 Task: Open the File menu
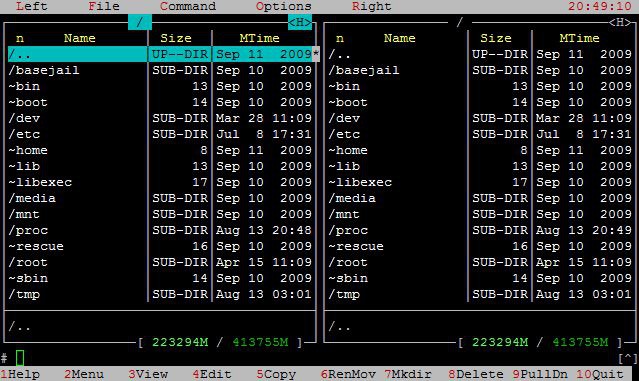click(x=104, y=7)
